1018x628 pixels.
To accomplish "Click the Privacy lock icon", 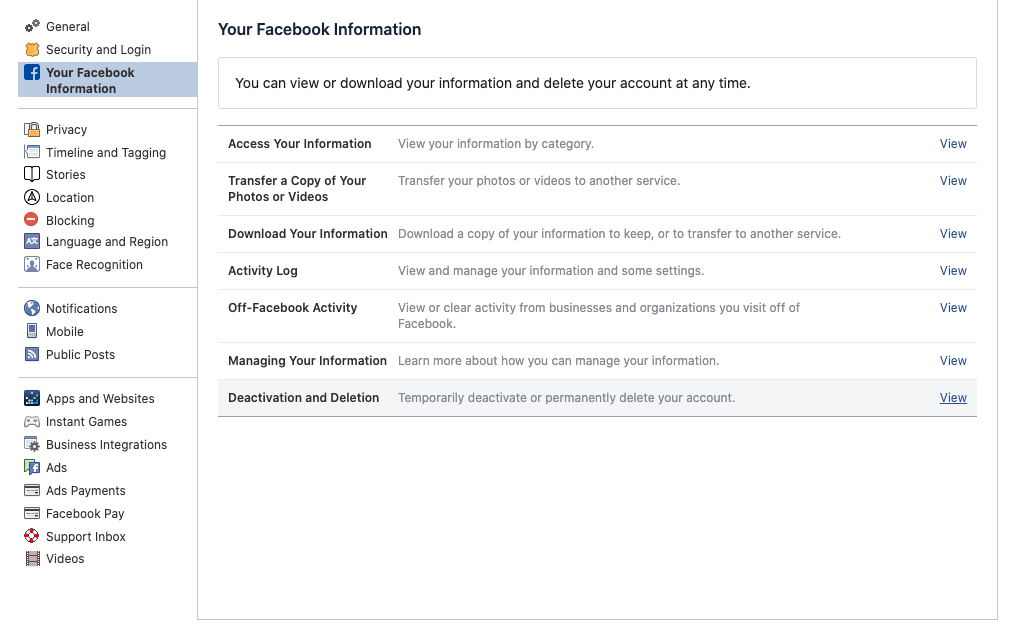I will point(32,129).
